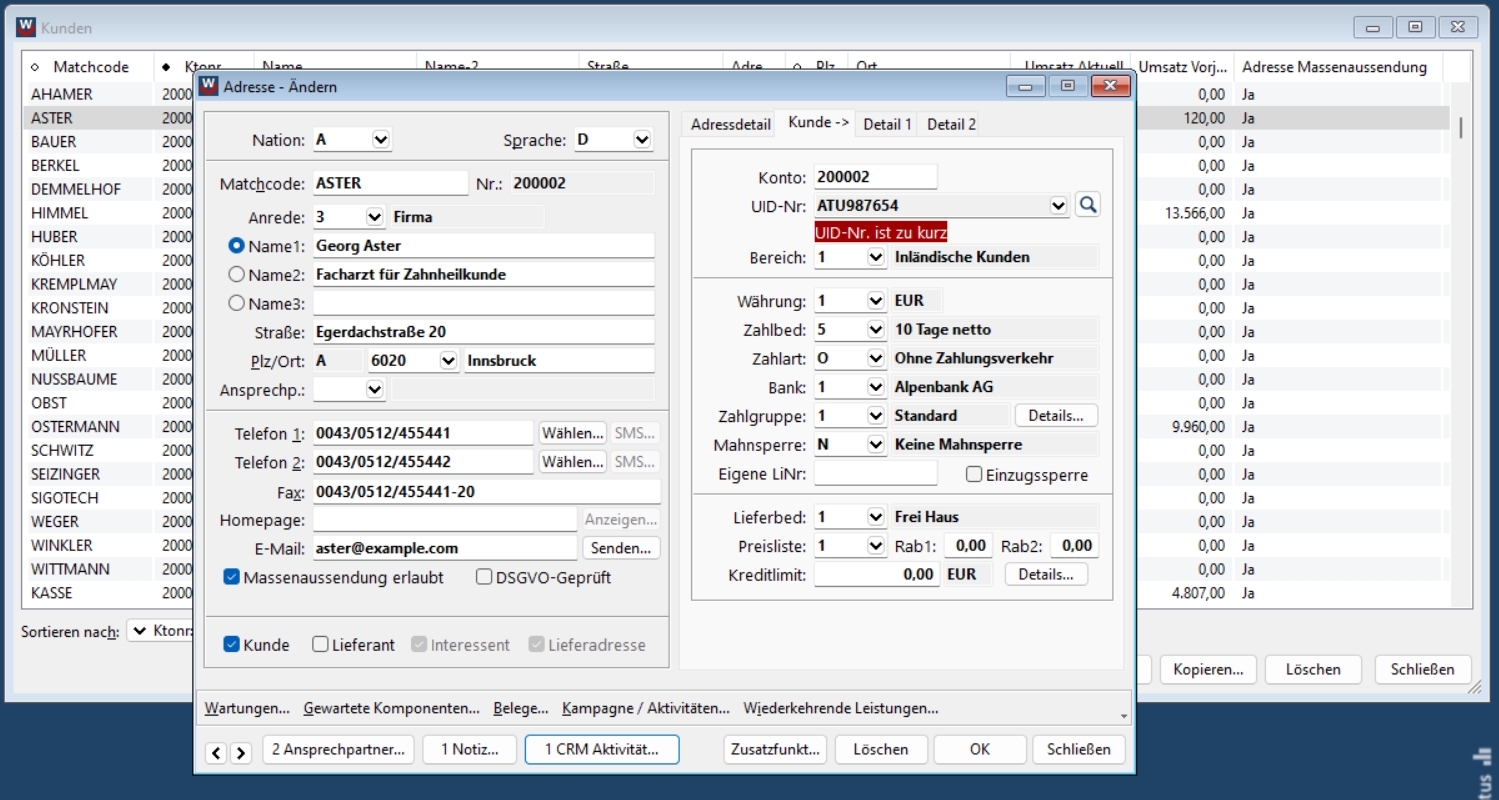The width and height of the screenshot is (1499, 800).
Task: Open Kampagne / Aktivitäten...
Action: tap(646, 708)
